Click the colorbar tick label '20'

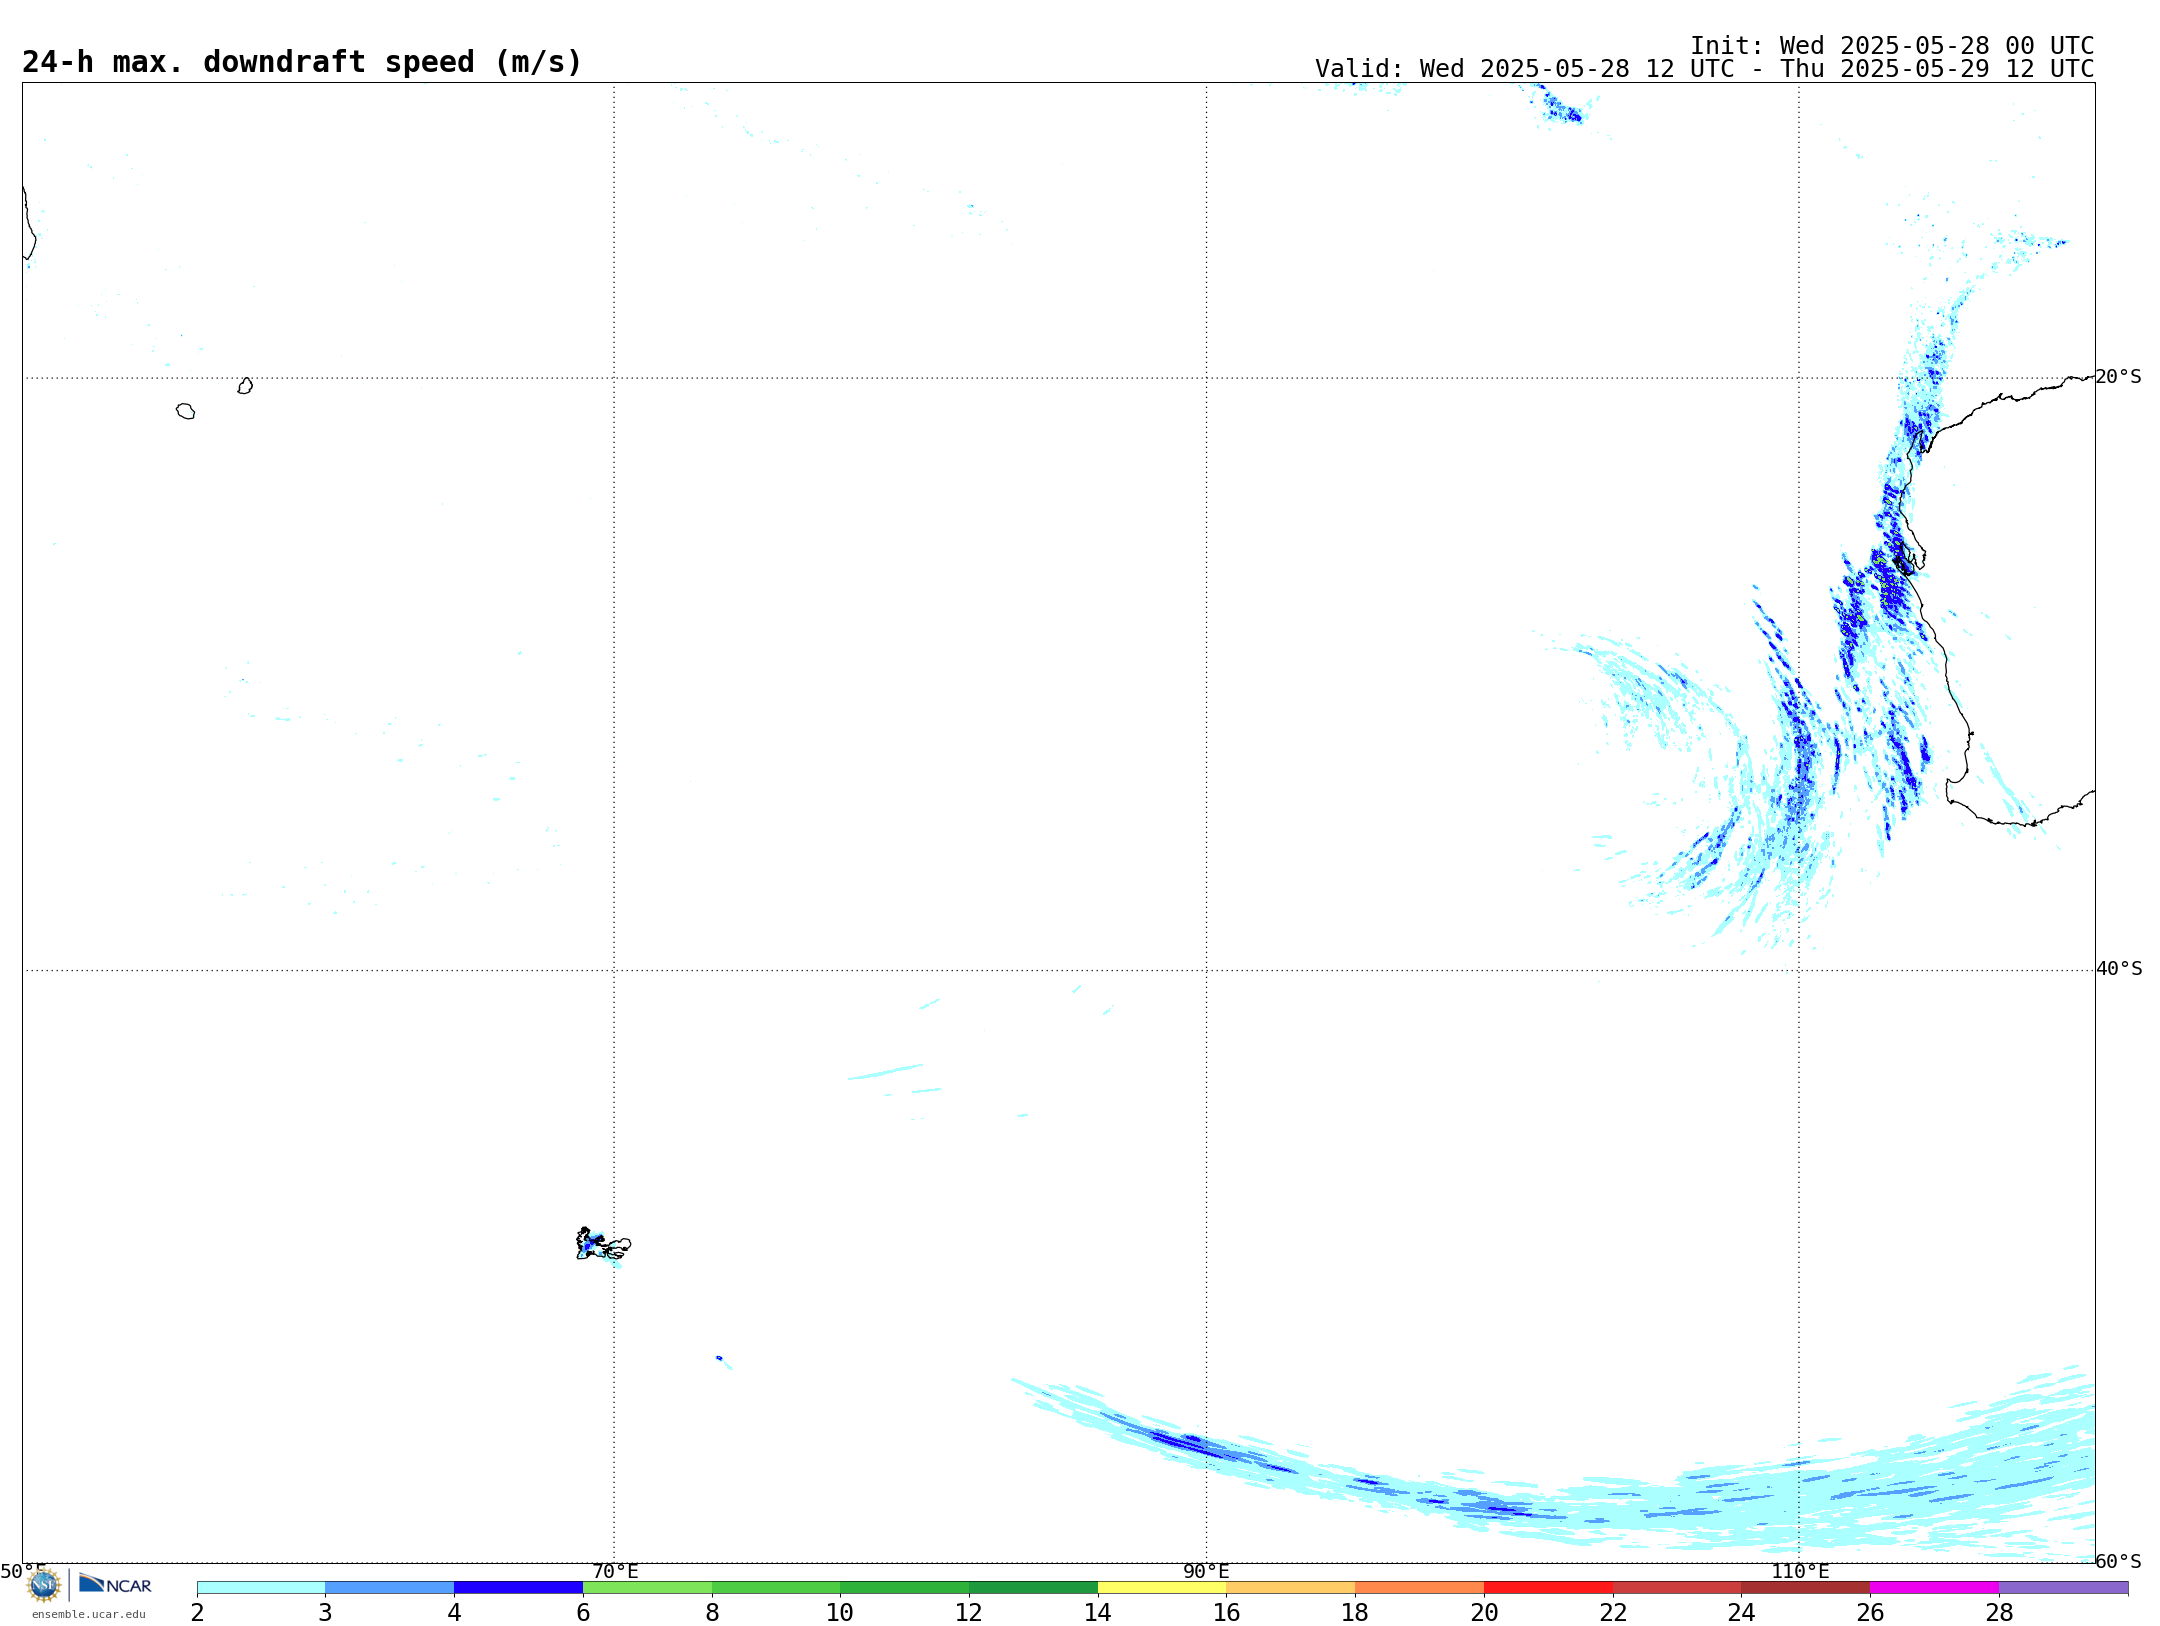coord(1484,1612)
